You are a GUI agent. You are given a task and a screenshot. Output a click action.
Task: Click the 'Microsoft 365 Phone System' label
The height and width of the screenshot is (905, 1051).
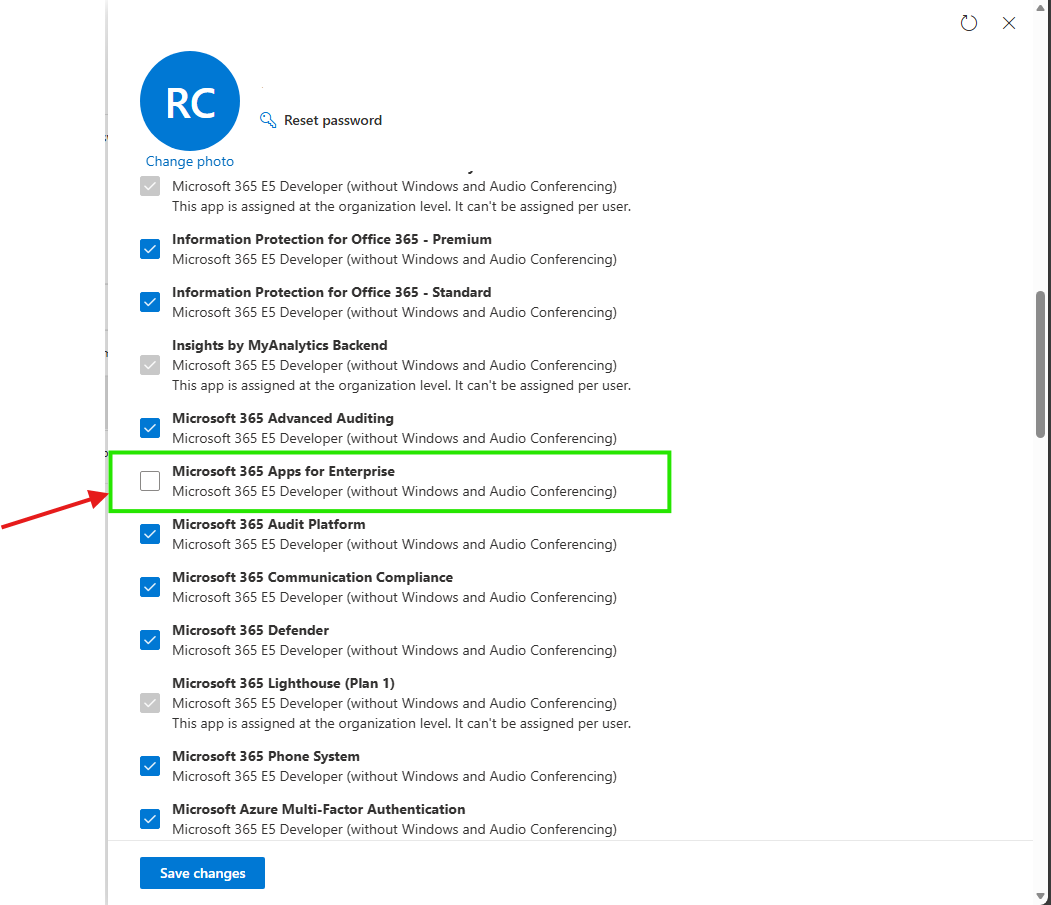tap(266, 756)
